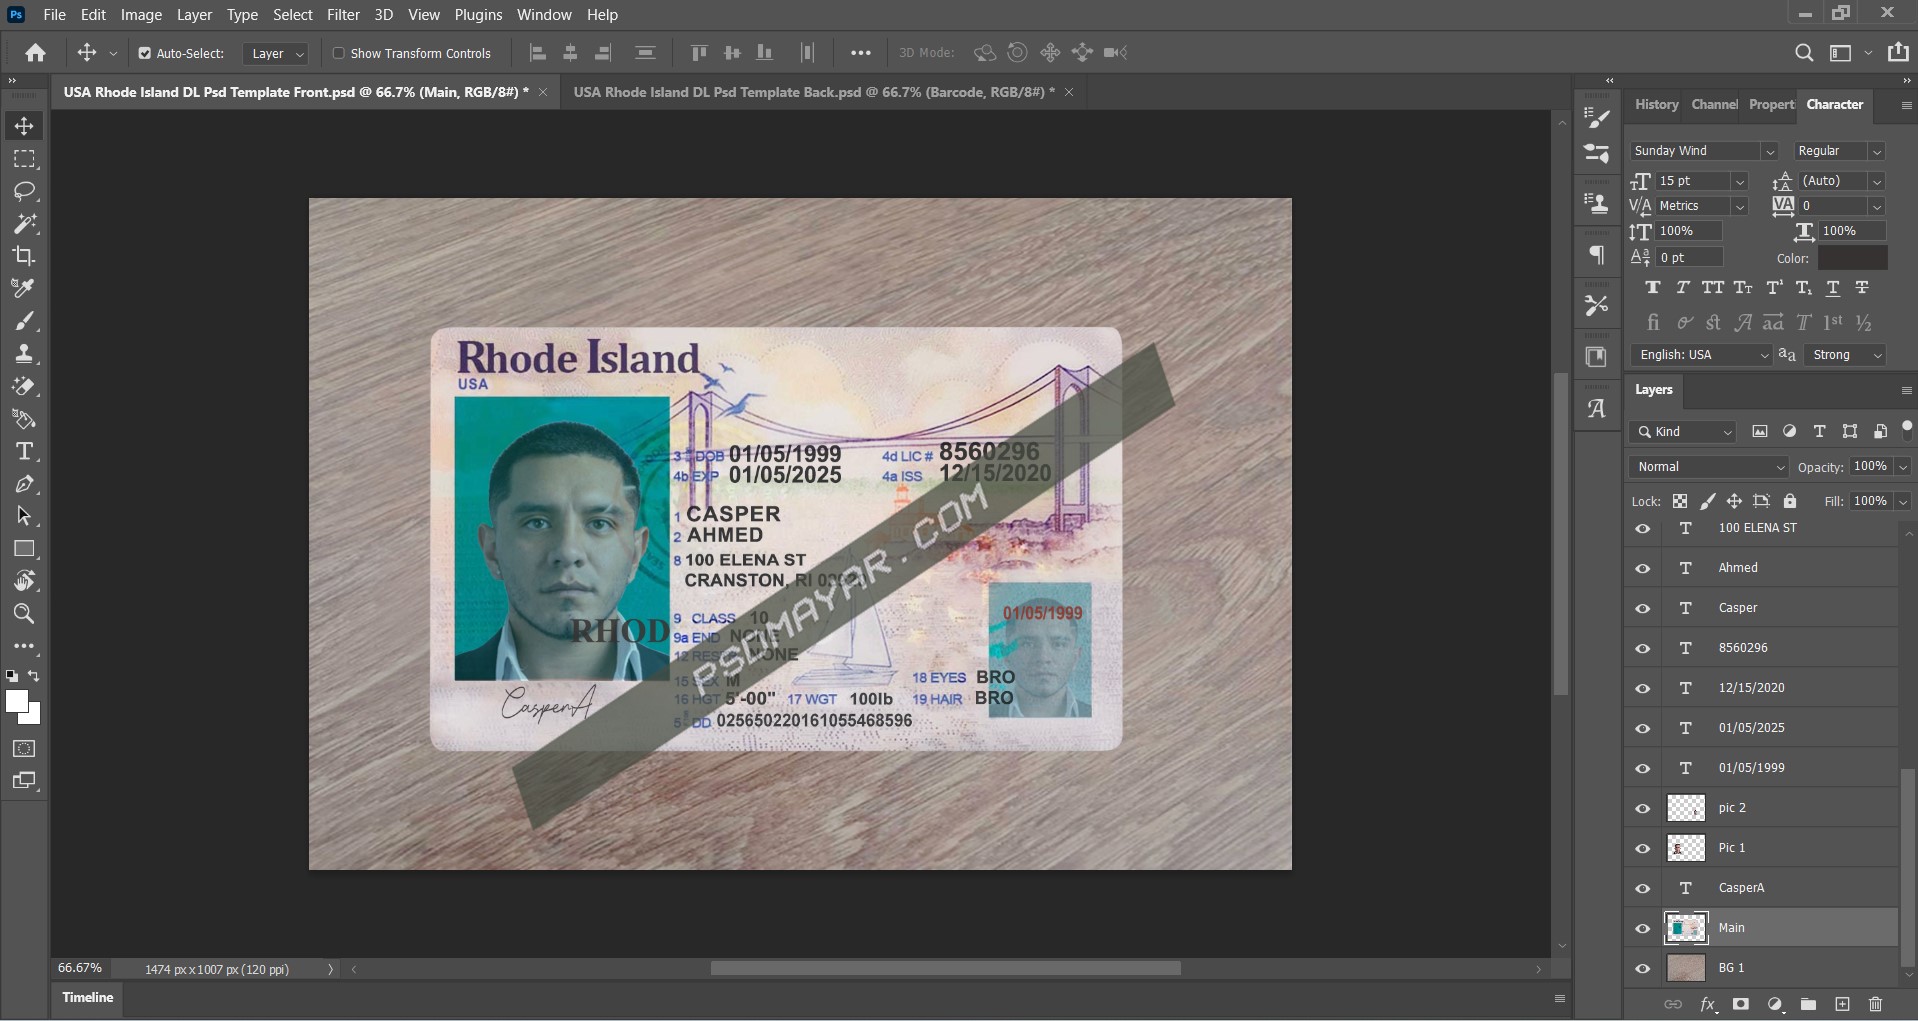This screenshot has width=1918, height=1021.
Task: Toggle the lock-all padlock in Layers
Action: (x=1790, y=501)
